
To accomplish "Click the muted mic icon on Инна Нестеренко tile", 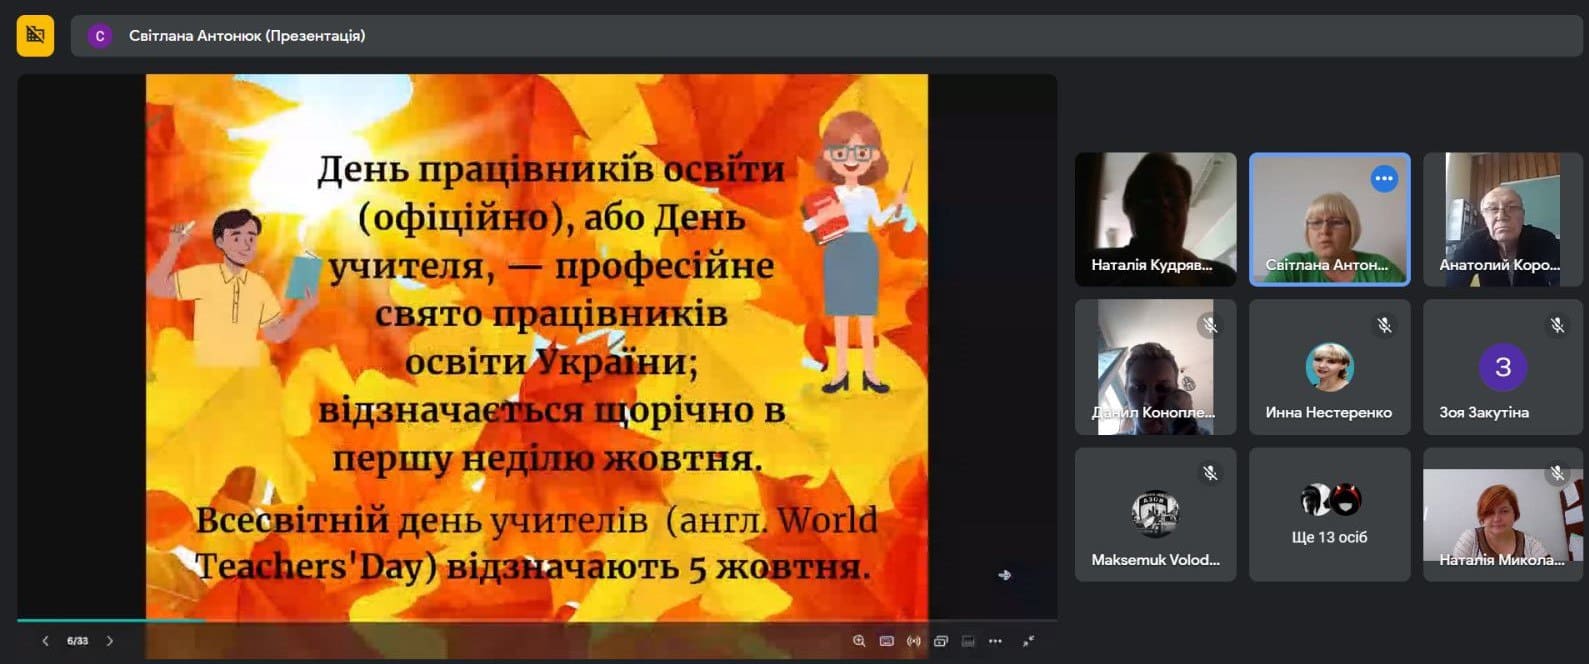I will (x=1384, y=325).
